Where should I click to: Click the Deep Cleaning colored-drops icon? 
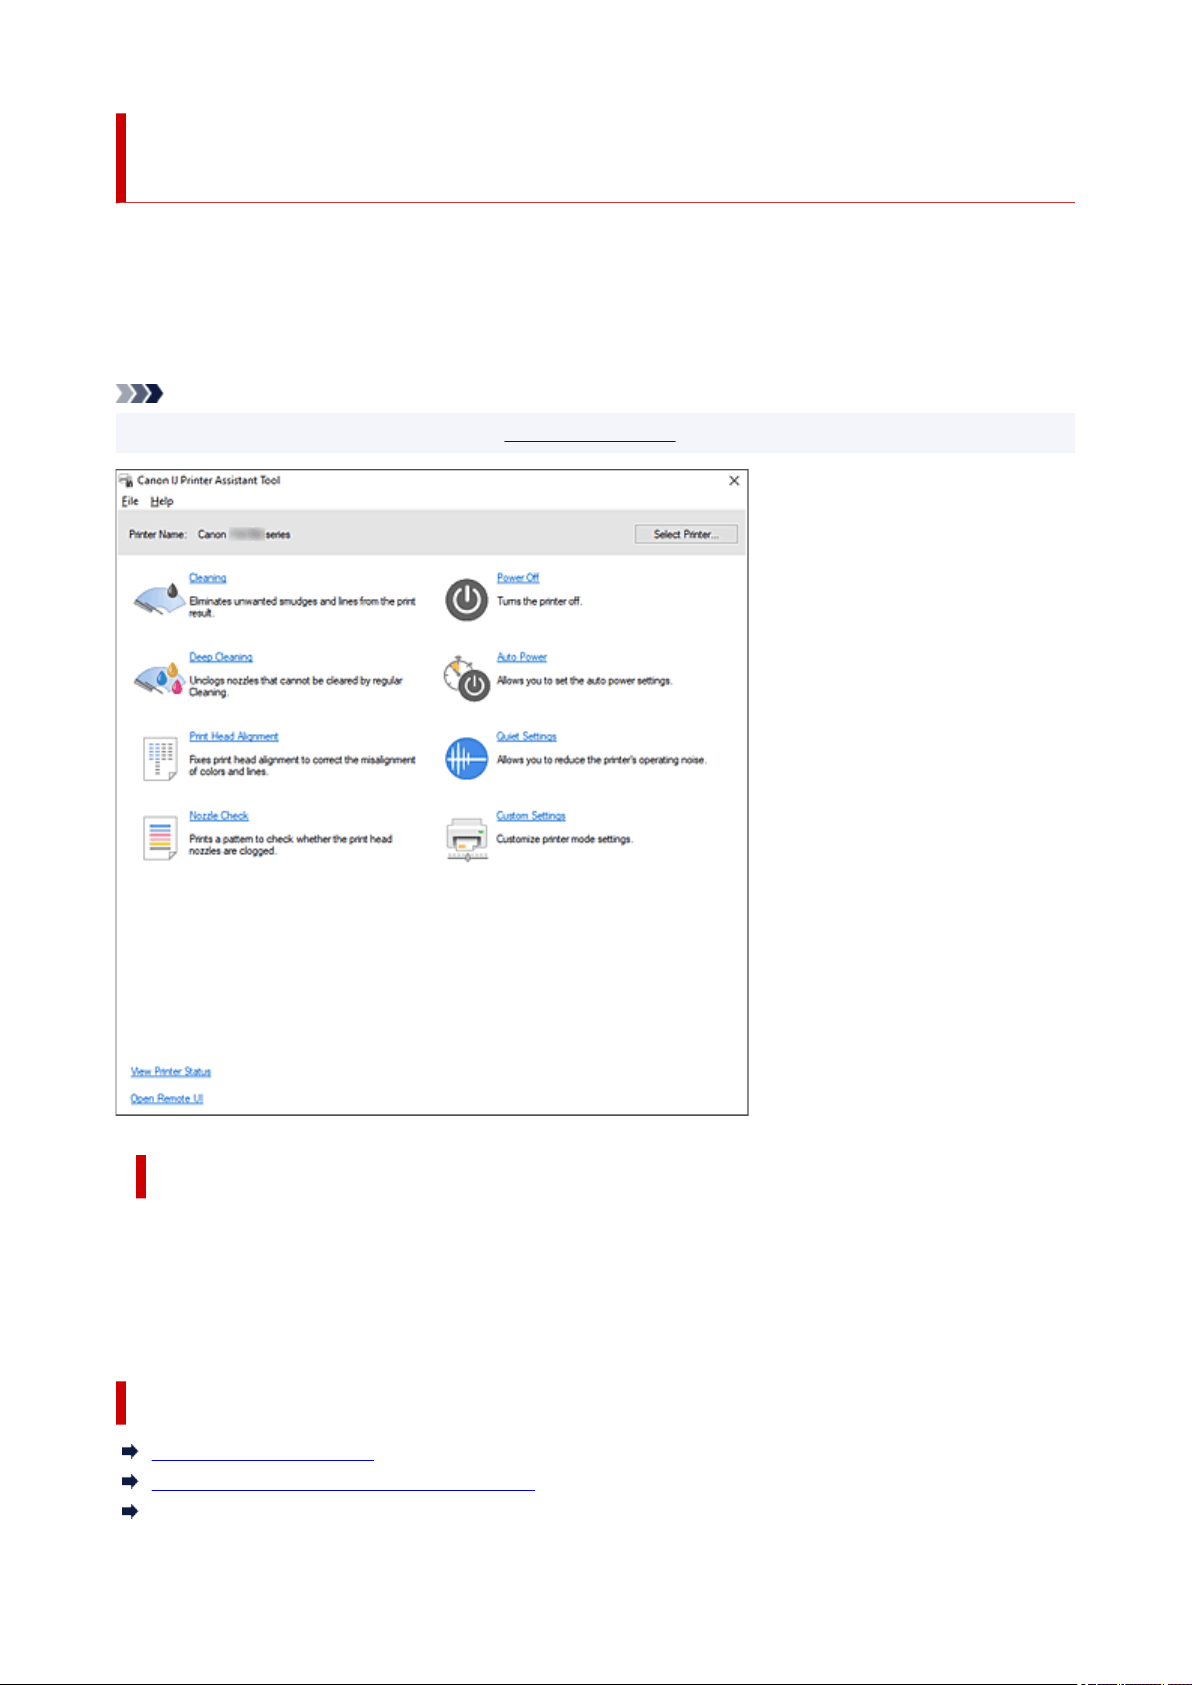(158, 679)
